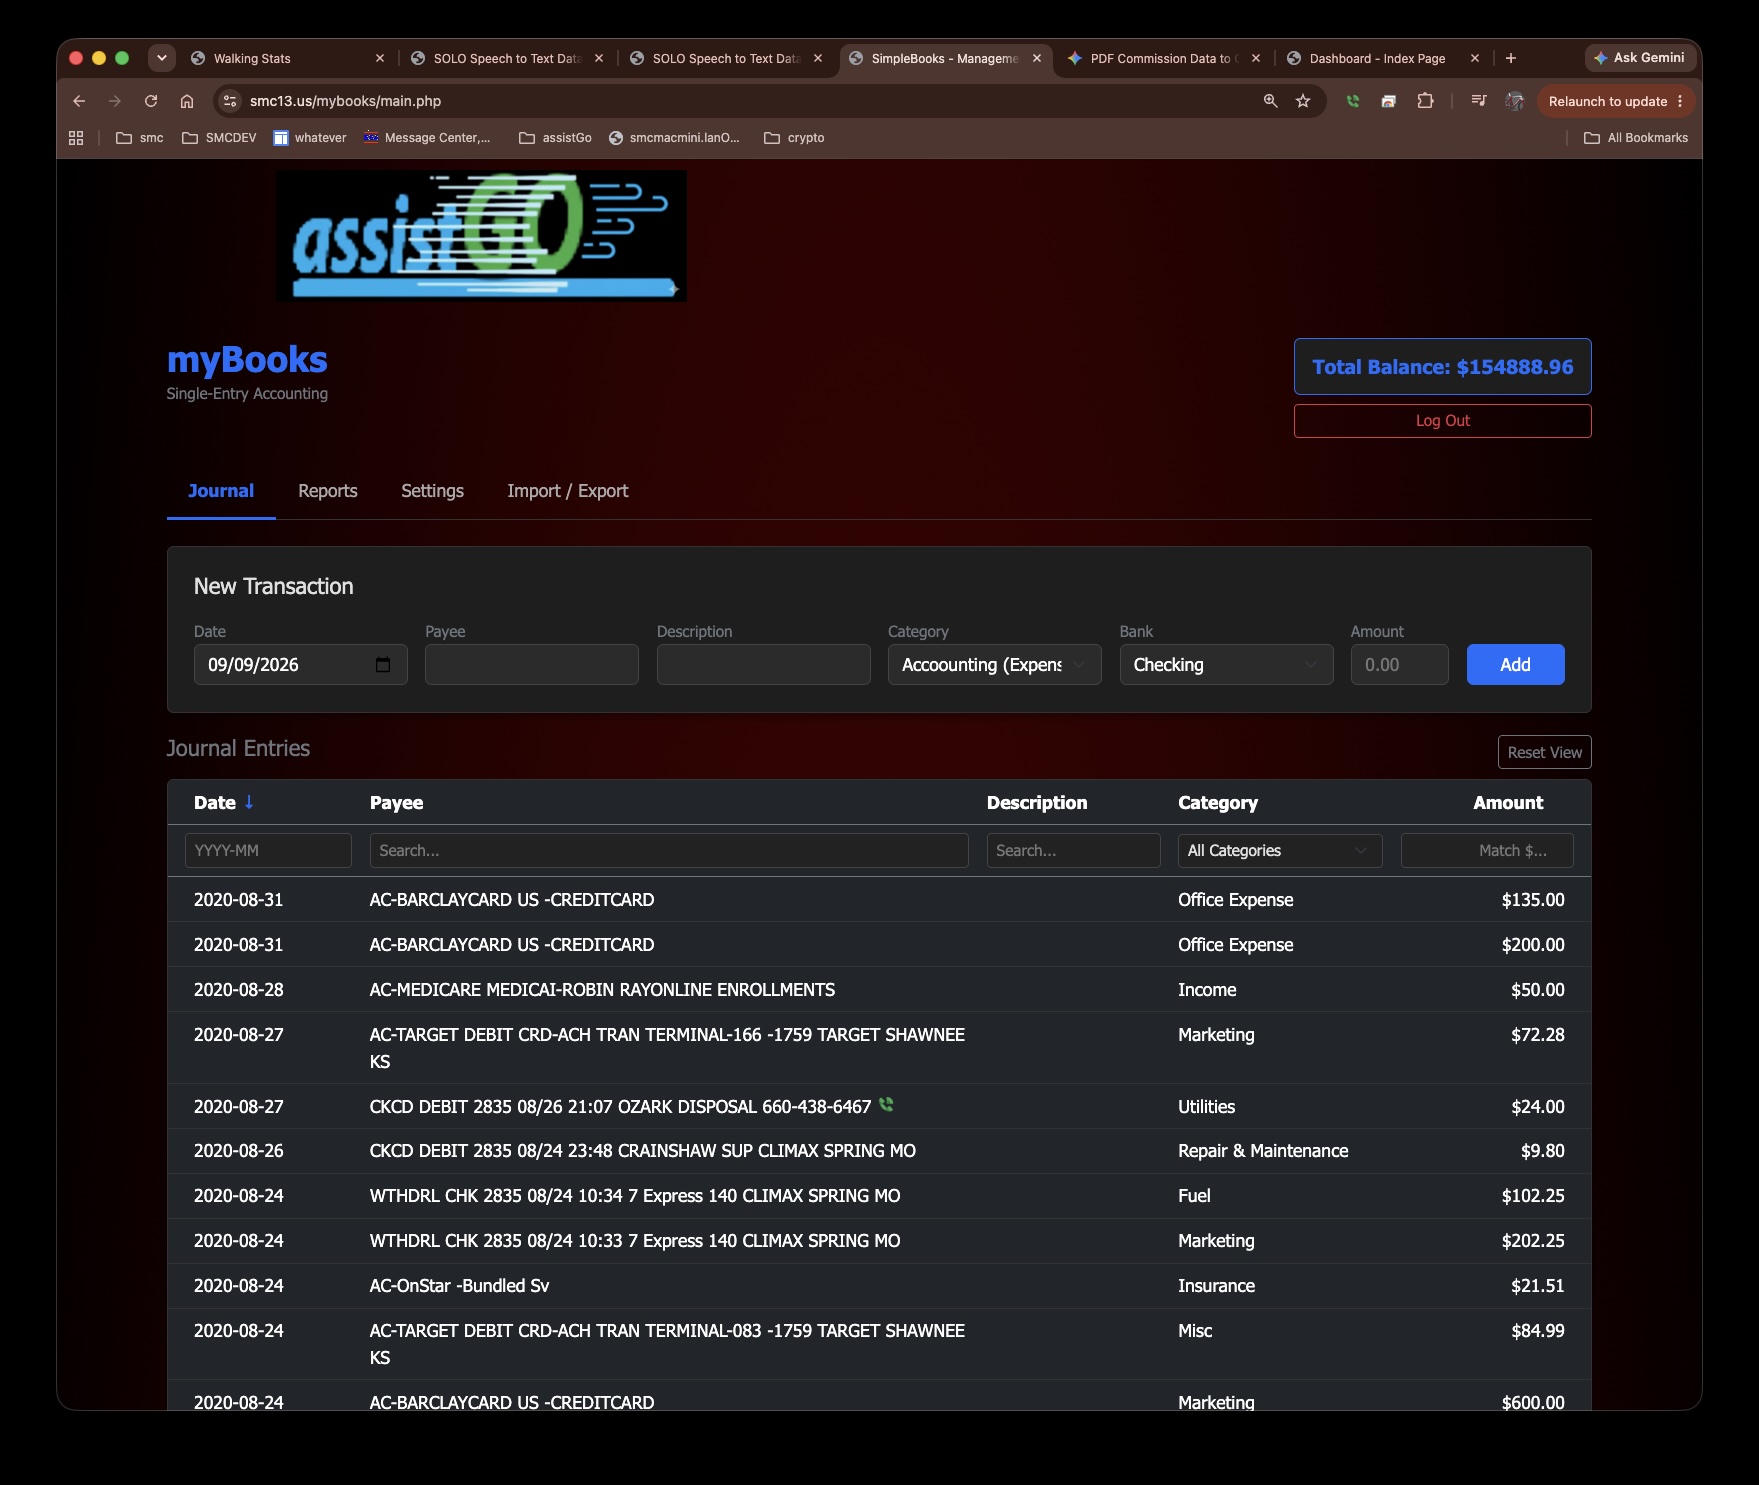The image size is (1759, 1485).
Task: Open the zoom magnifier icon in address bar
Action: (1271, 101)
